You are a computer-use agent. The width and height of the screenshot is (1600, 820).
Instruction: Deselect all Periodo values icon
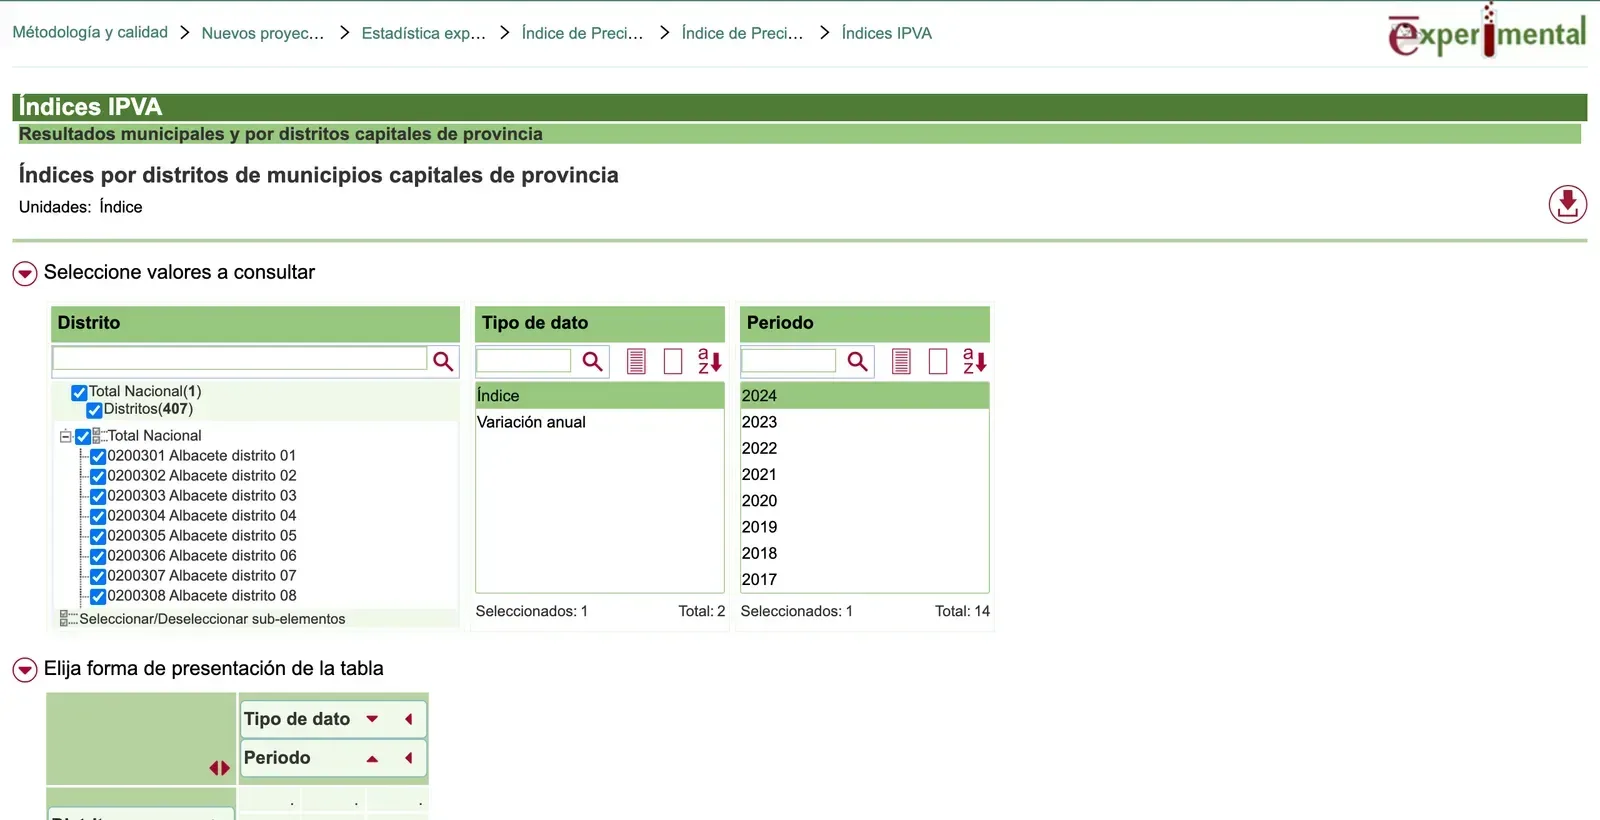[938, 361]
